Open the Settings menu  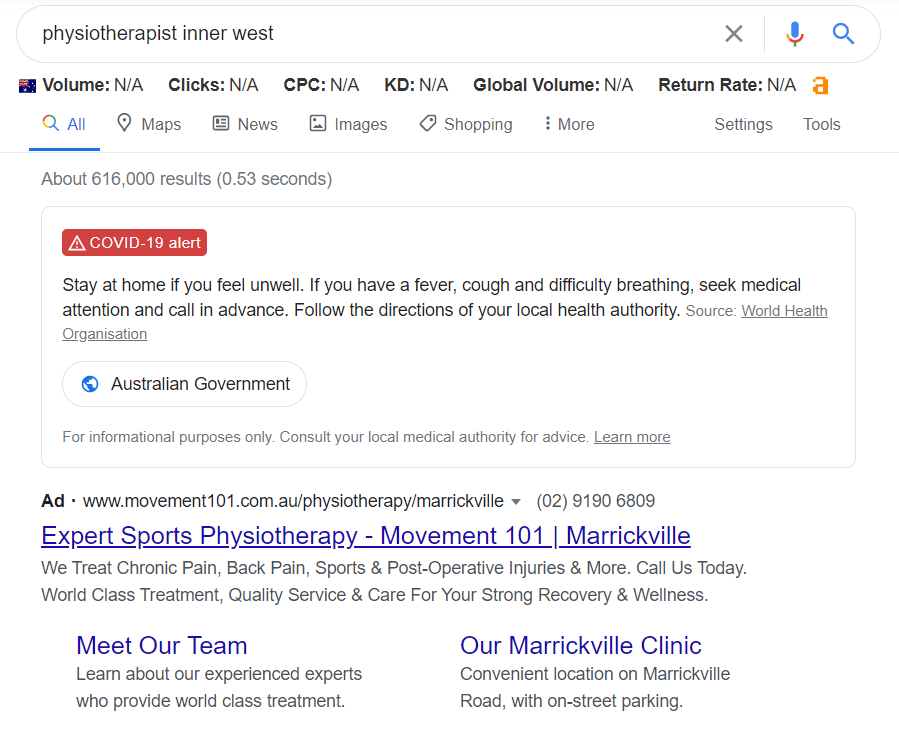click(x=743, y=124)
